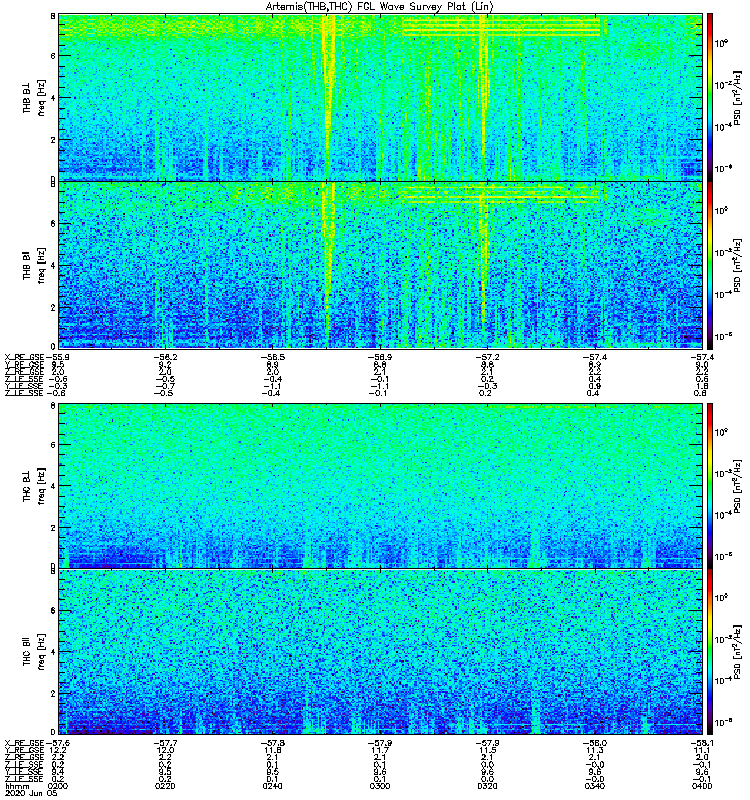Click the THB B-perpendicular freq [Hz] axis label

pos(41,97)
